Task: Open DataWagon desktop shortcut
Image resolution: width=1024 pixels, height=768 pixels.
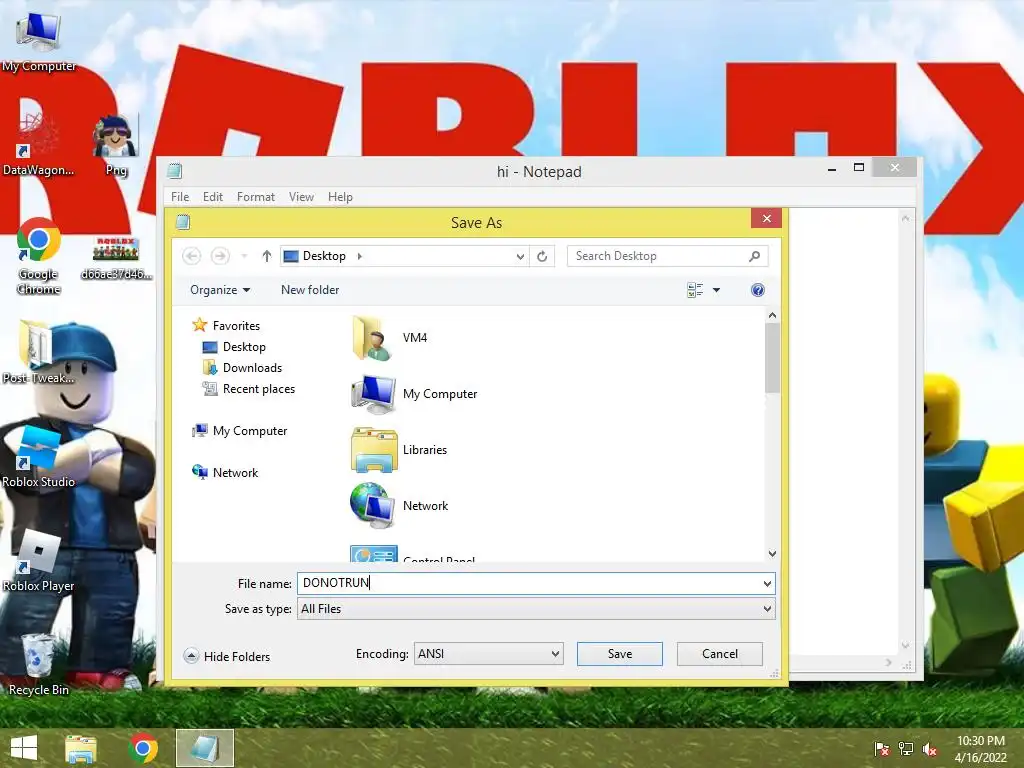Action: 37,145
